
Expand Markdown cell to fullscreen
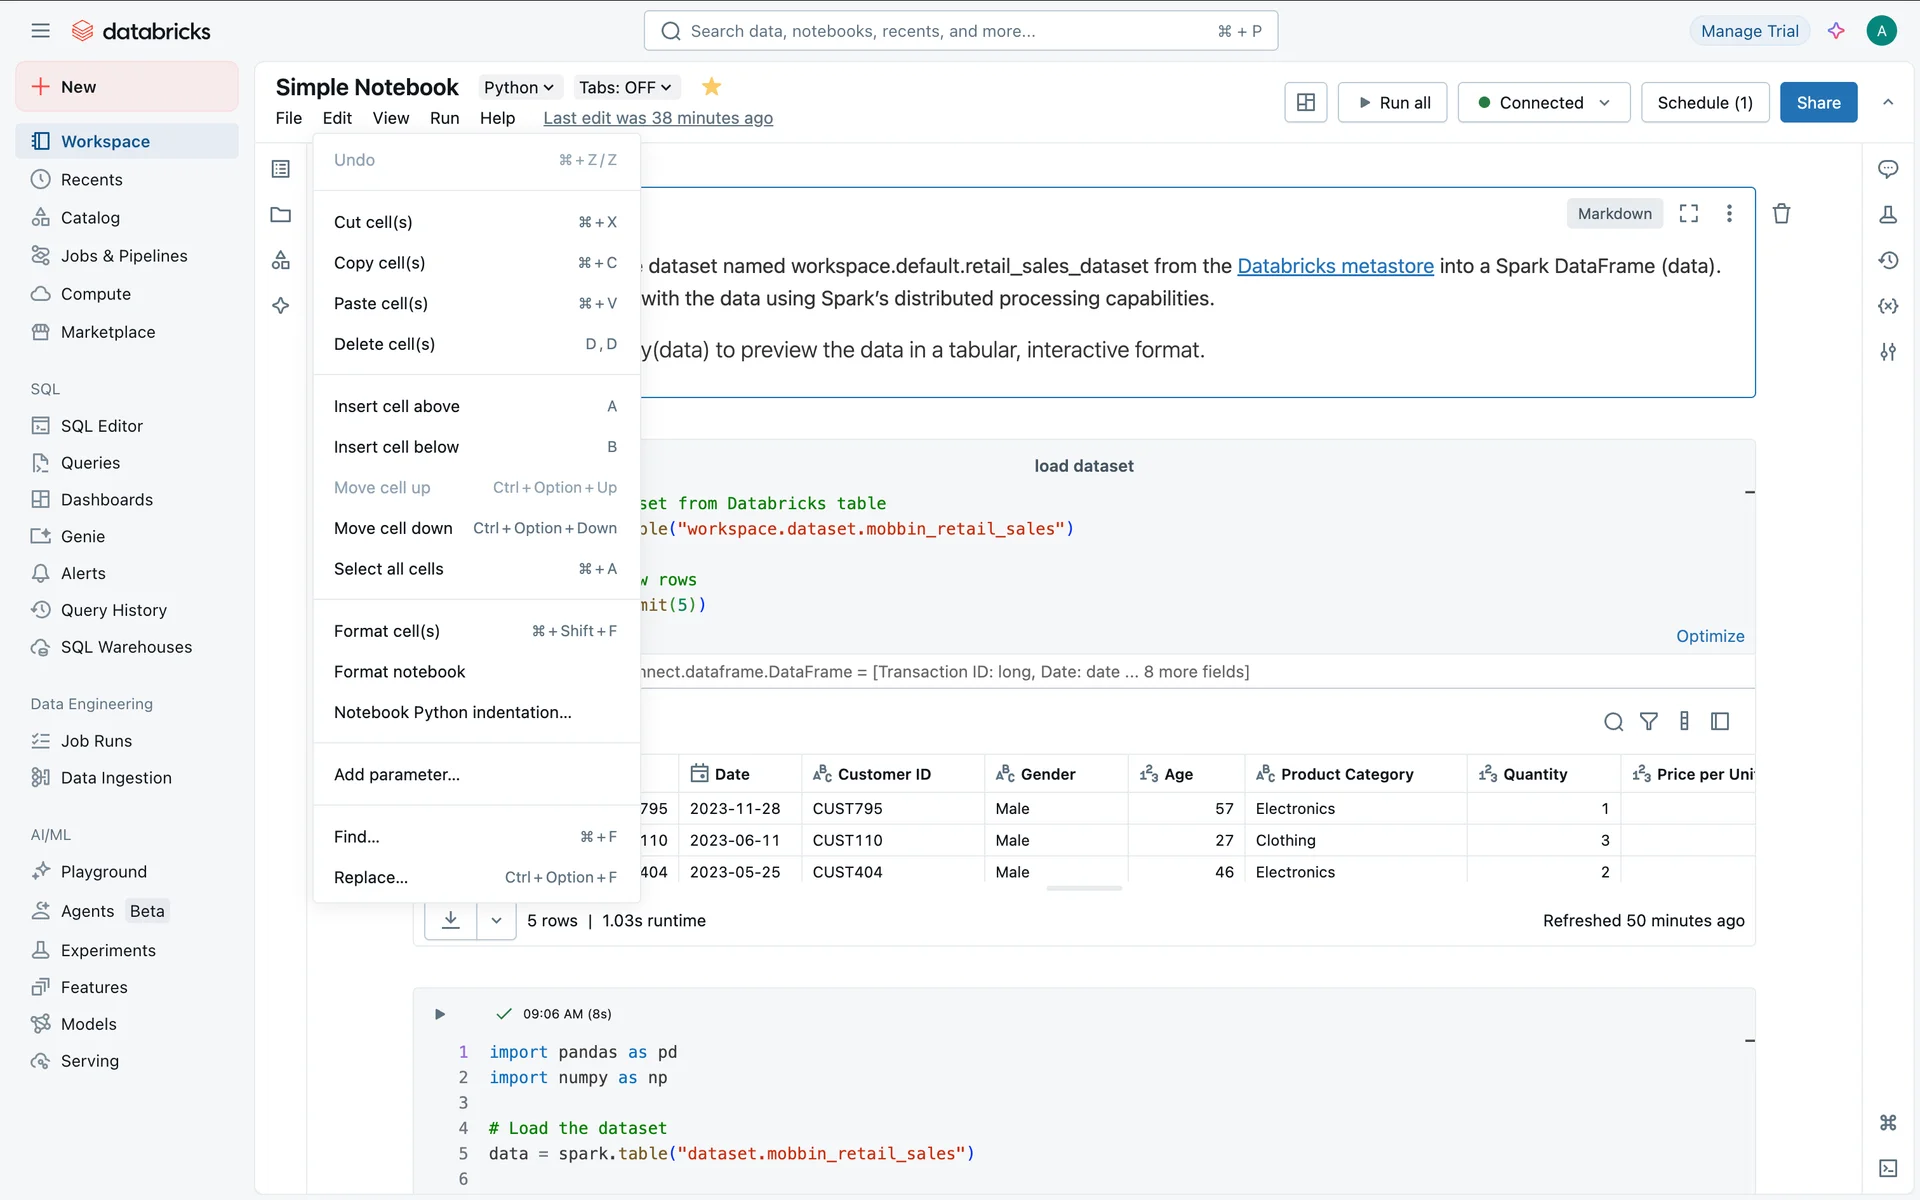point(1688,213)
